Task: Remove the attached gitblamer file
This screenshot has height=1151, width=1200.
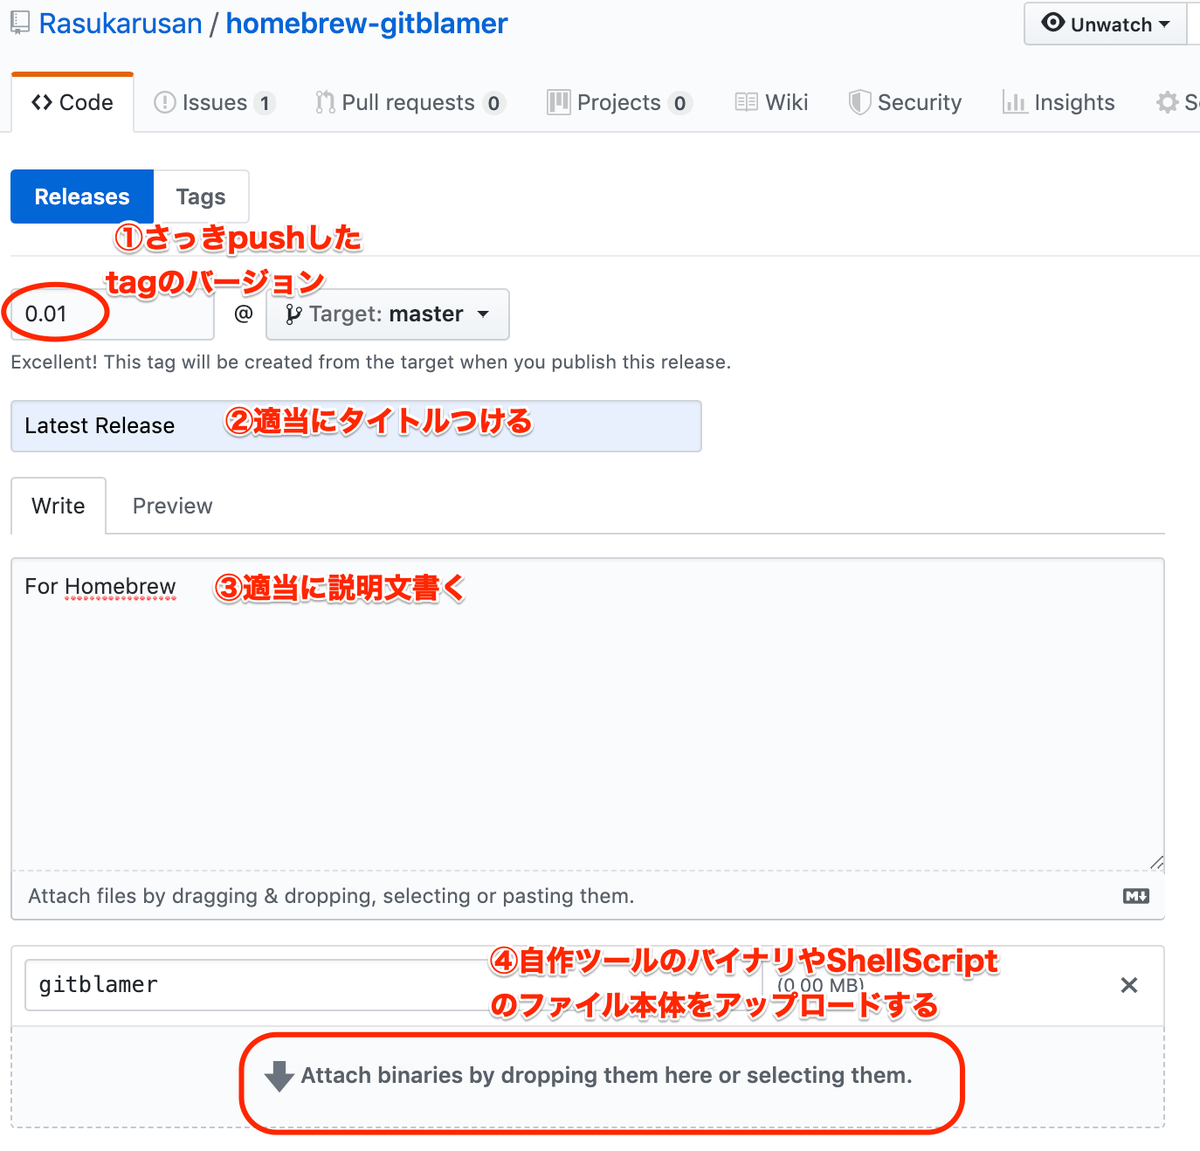Action: pyautogui.click(x=1129, y=985)
